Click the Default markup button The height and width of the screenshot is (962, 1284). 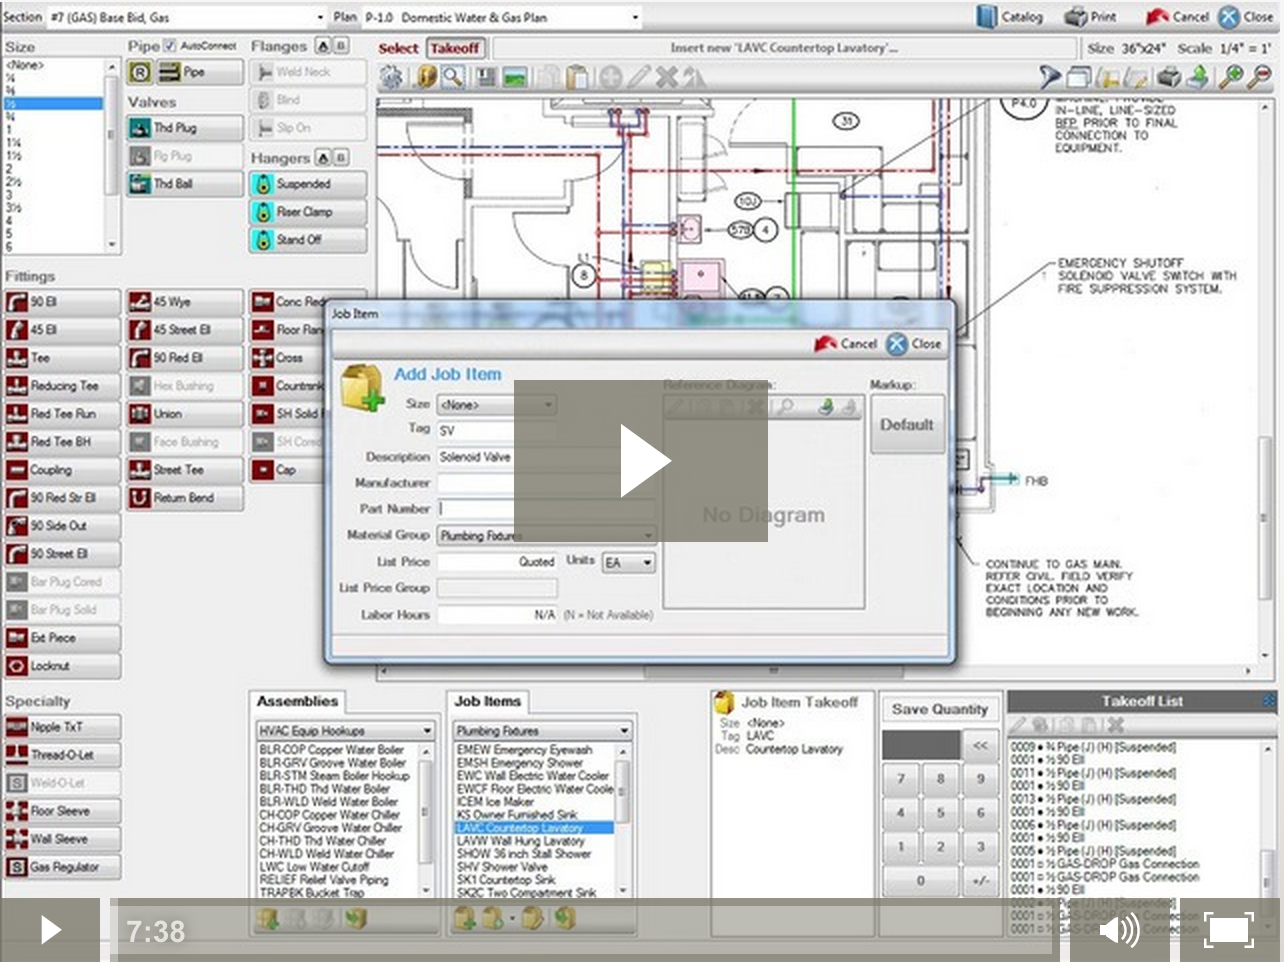907,425
